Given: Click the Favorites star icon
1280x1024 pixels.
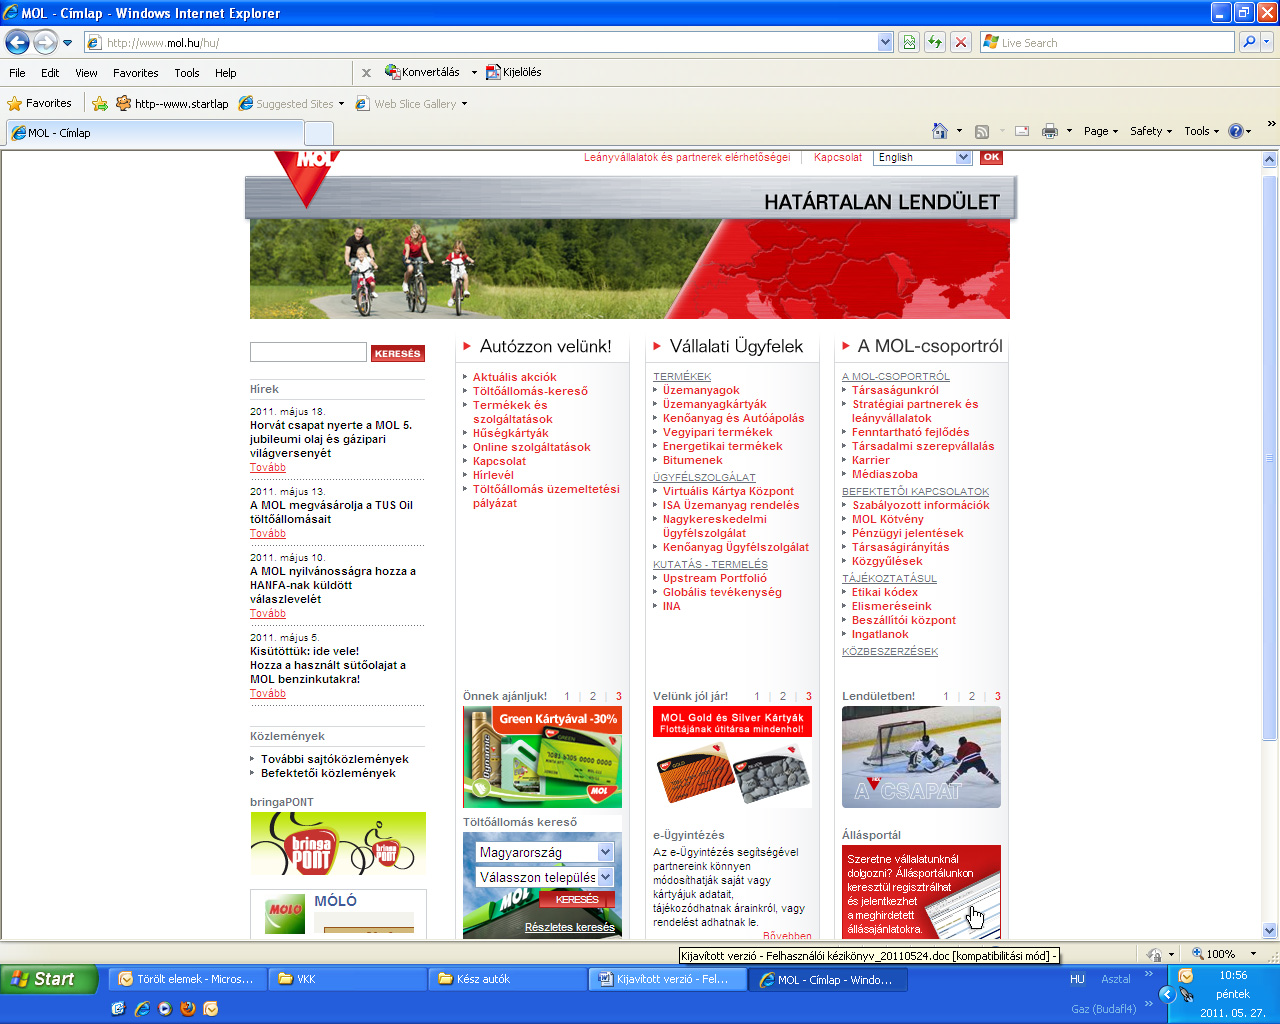Looking at the screenshot, I should click(x=14, y=103).
